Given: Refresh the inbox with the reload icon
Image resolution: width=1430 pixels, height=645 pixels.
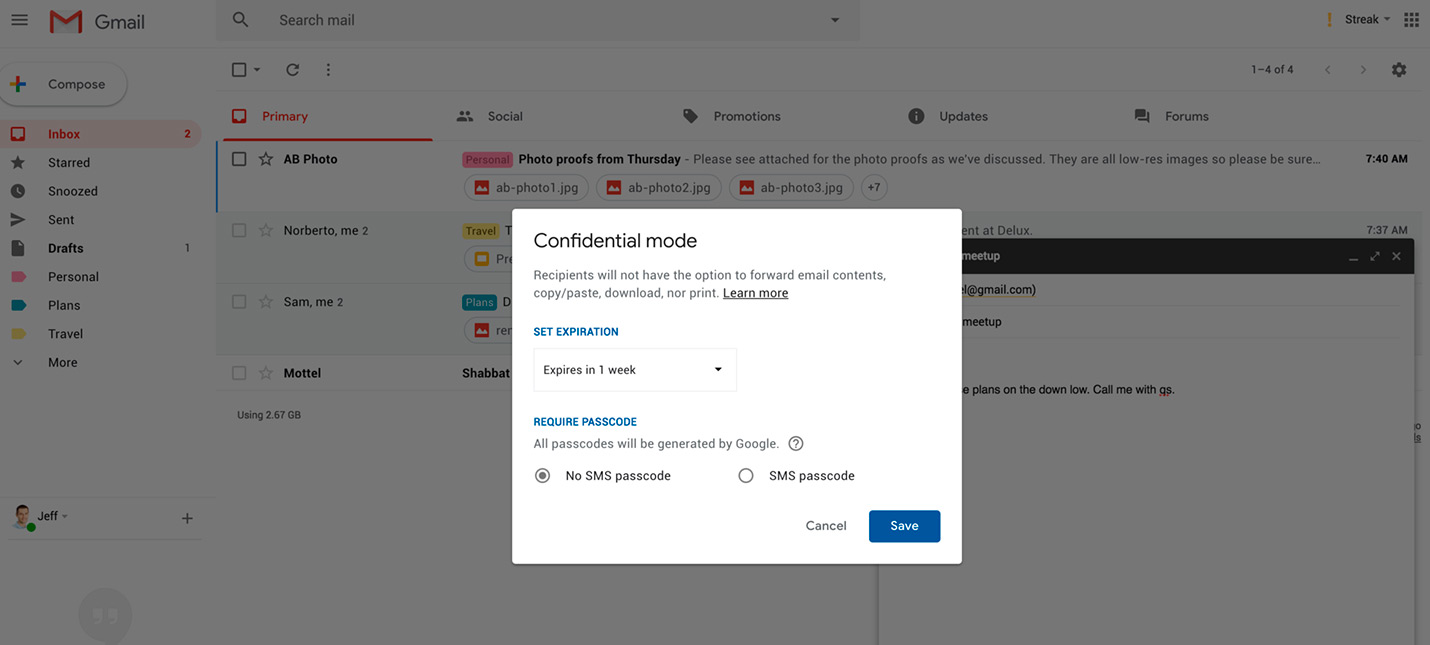Looking at the screenshot, I should coord(291,69).
